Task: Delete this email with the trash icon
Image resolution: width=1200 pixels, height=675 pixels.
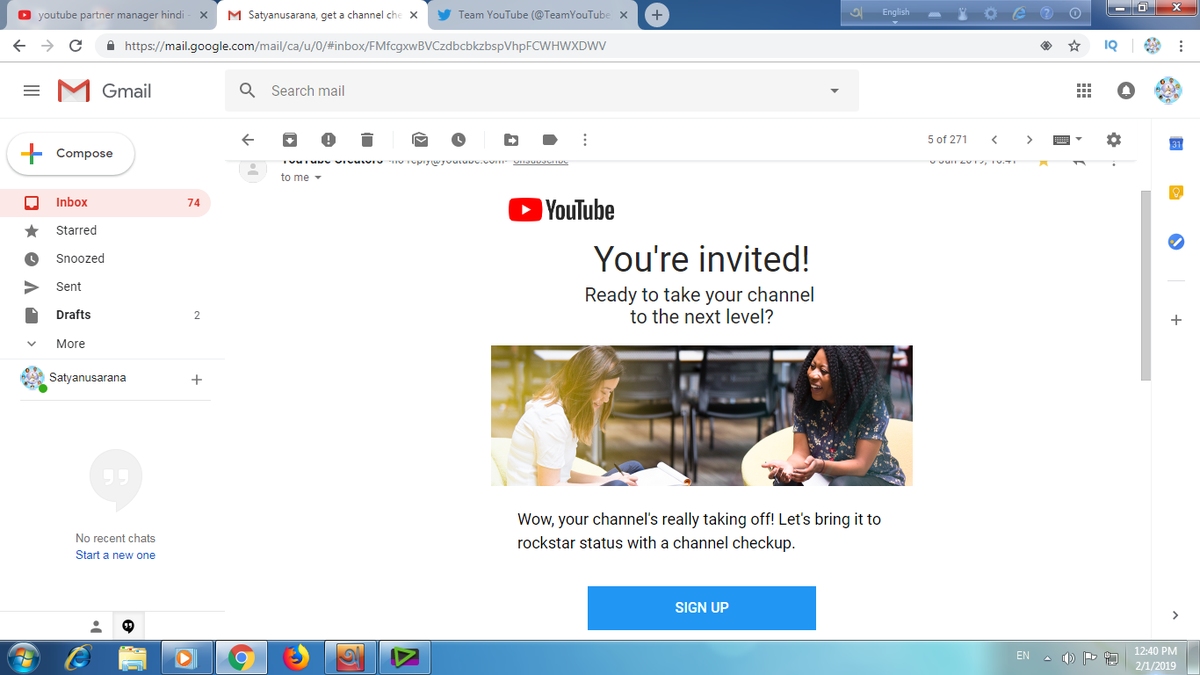Action: click(x=366, y=139)
